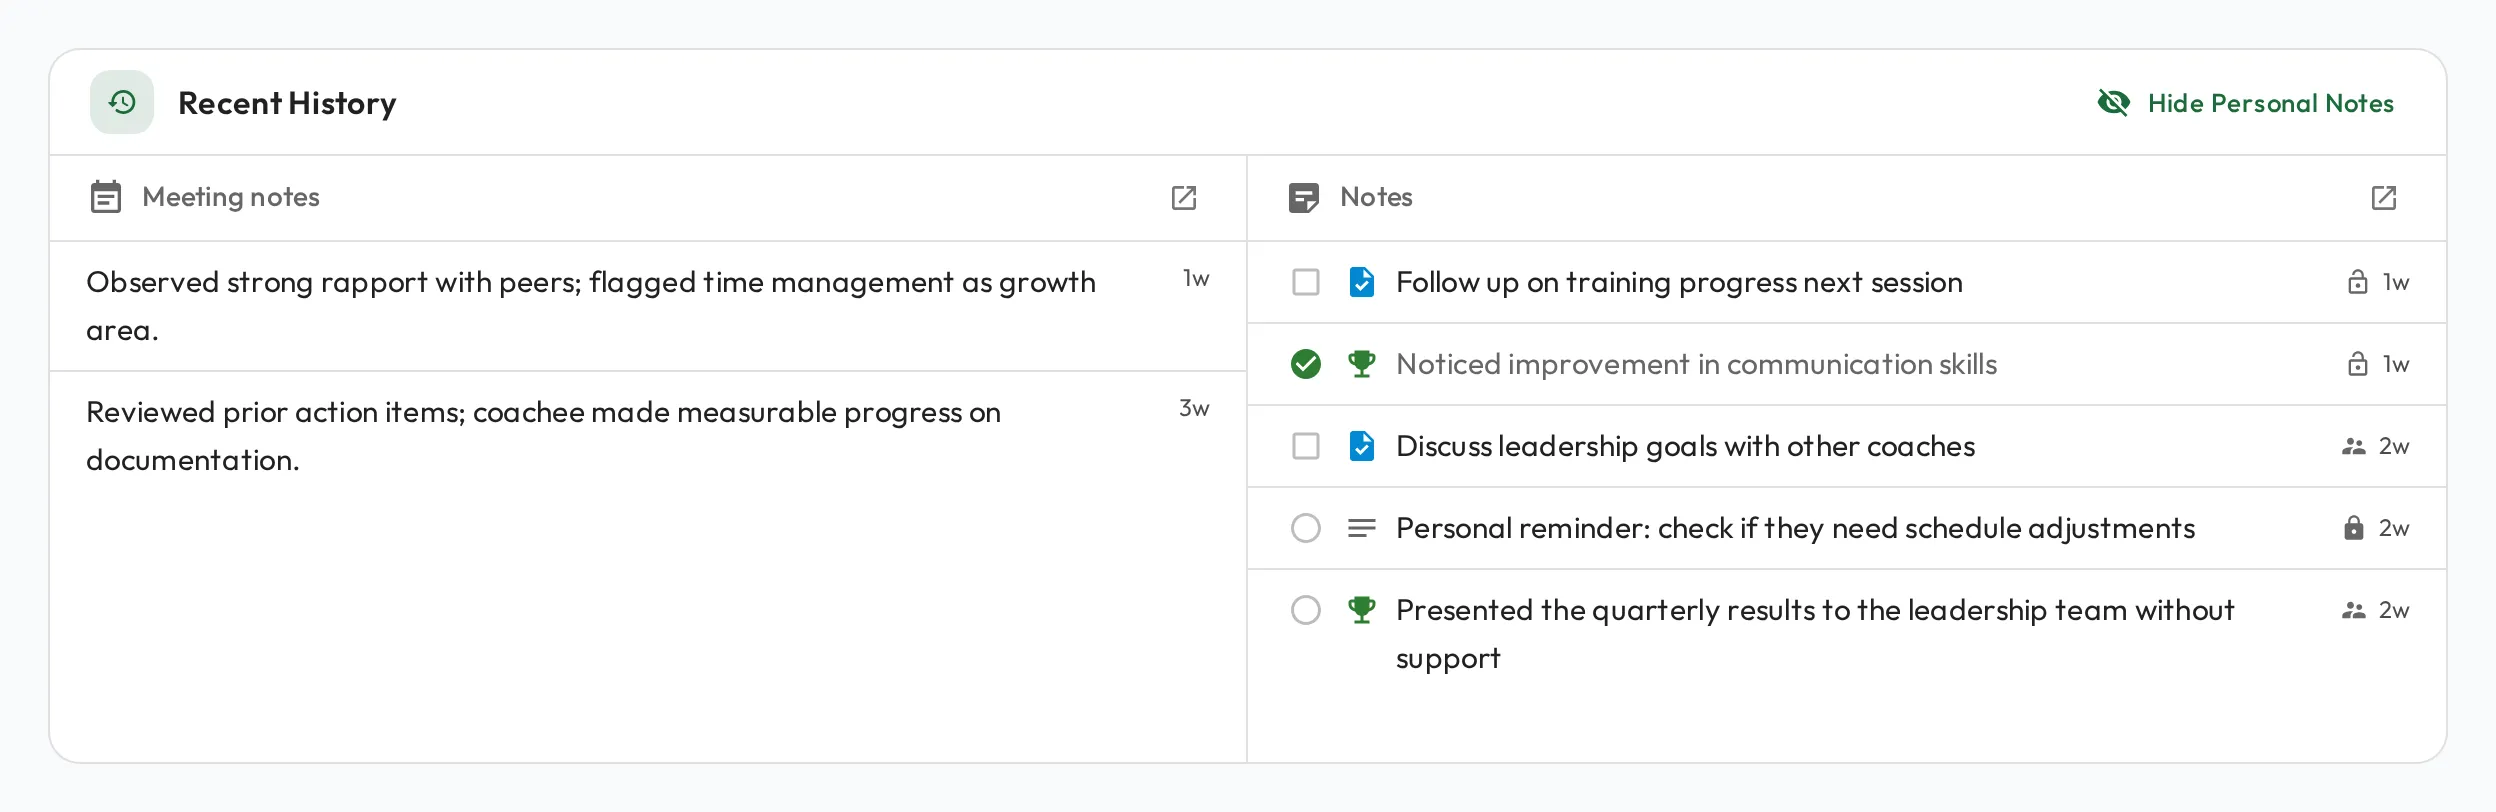Click the Notes sticky-note icon
2496x812 pixels.
click(x=1304, y=198)
